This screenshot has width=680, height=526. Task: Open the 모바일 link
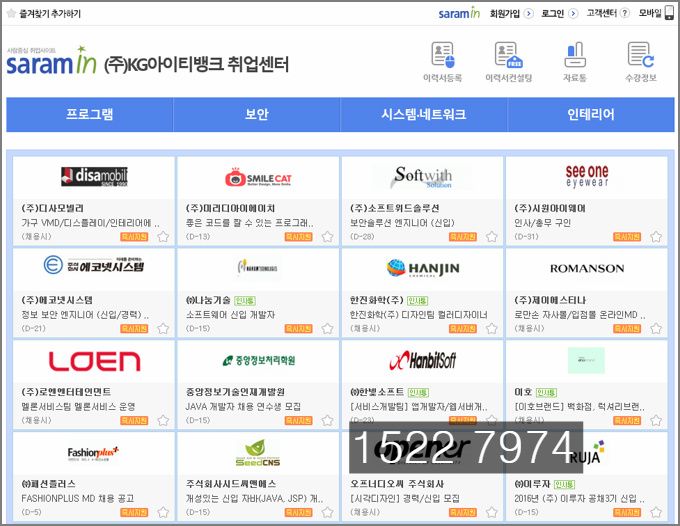[650, 13]
